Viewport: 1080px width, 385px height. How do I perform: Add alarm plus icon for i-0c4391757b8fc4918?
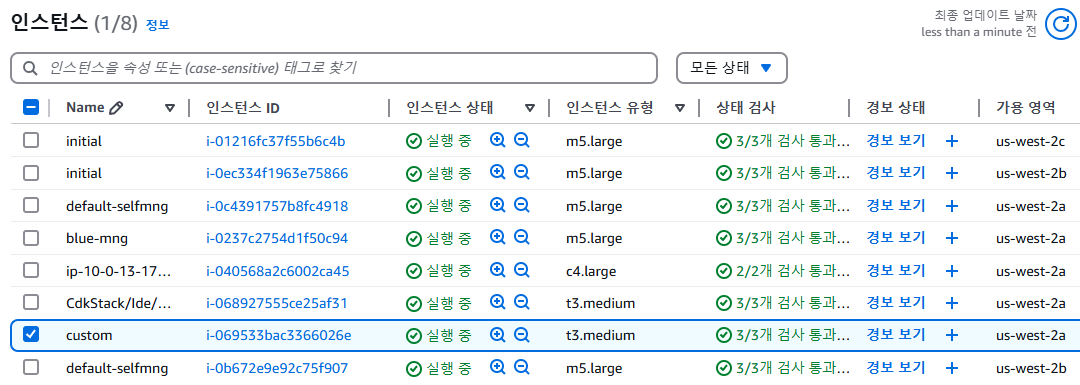[x=952, y=206]
